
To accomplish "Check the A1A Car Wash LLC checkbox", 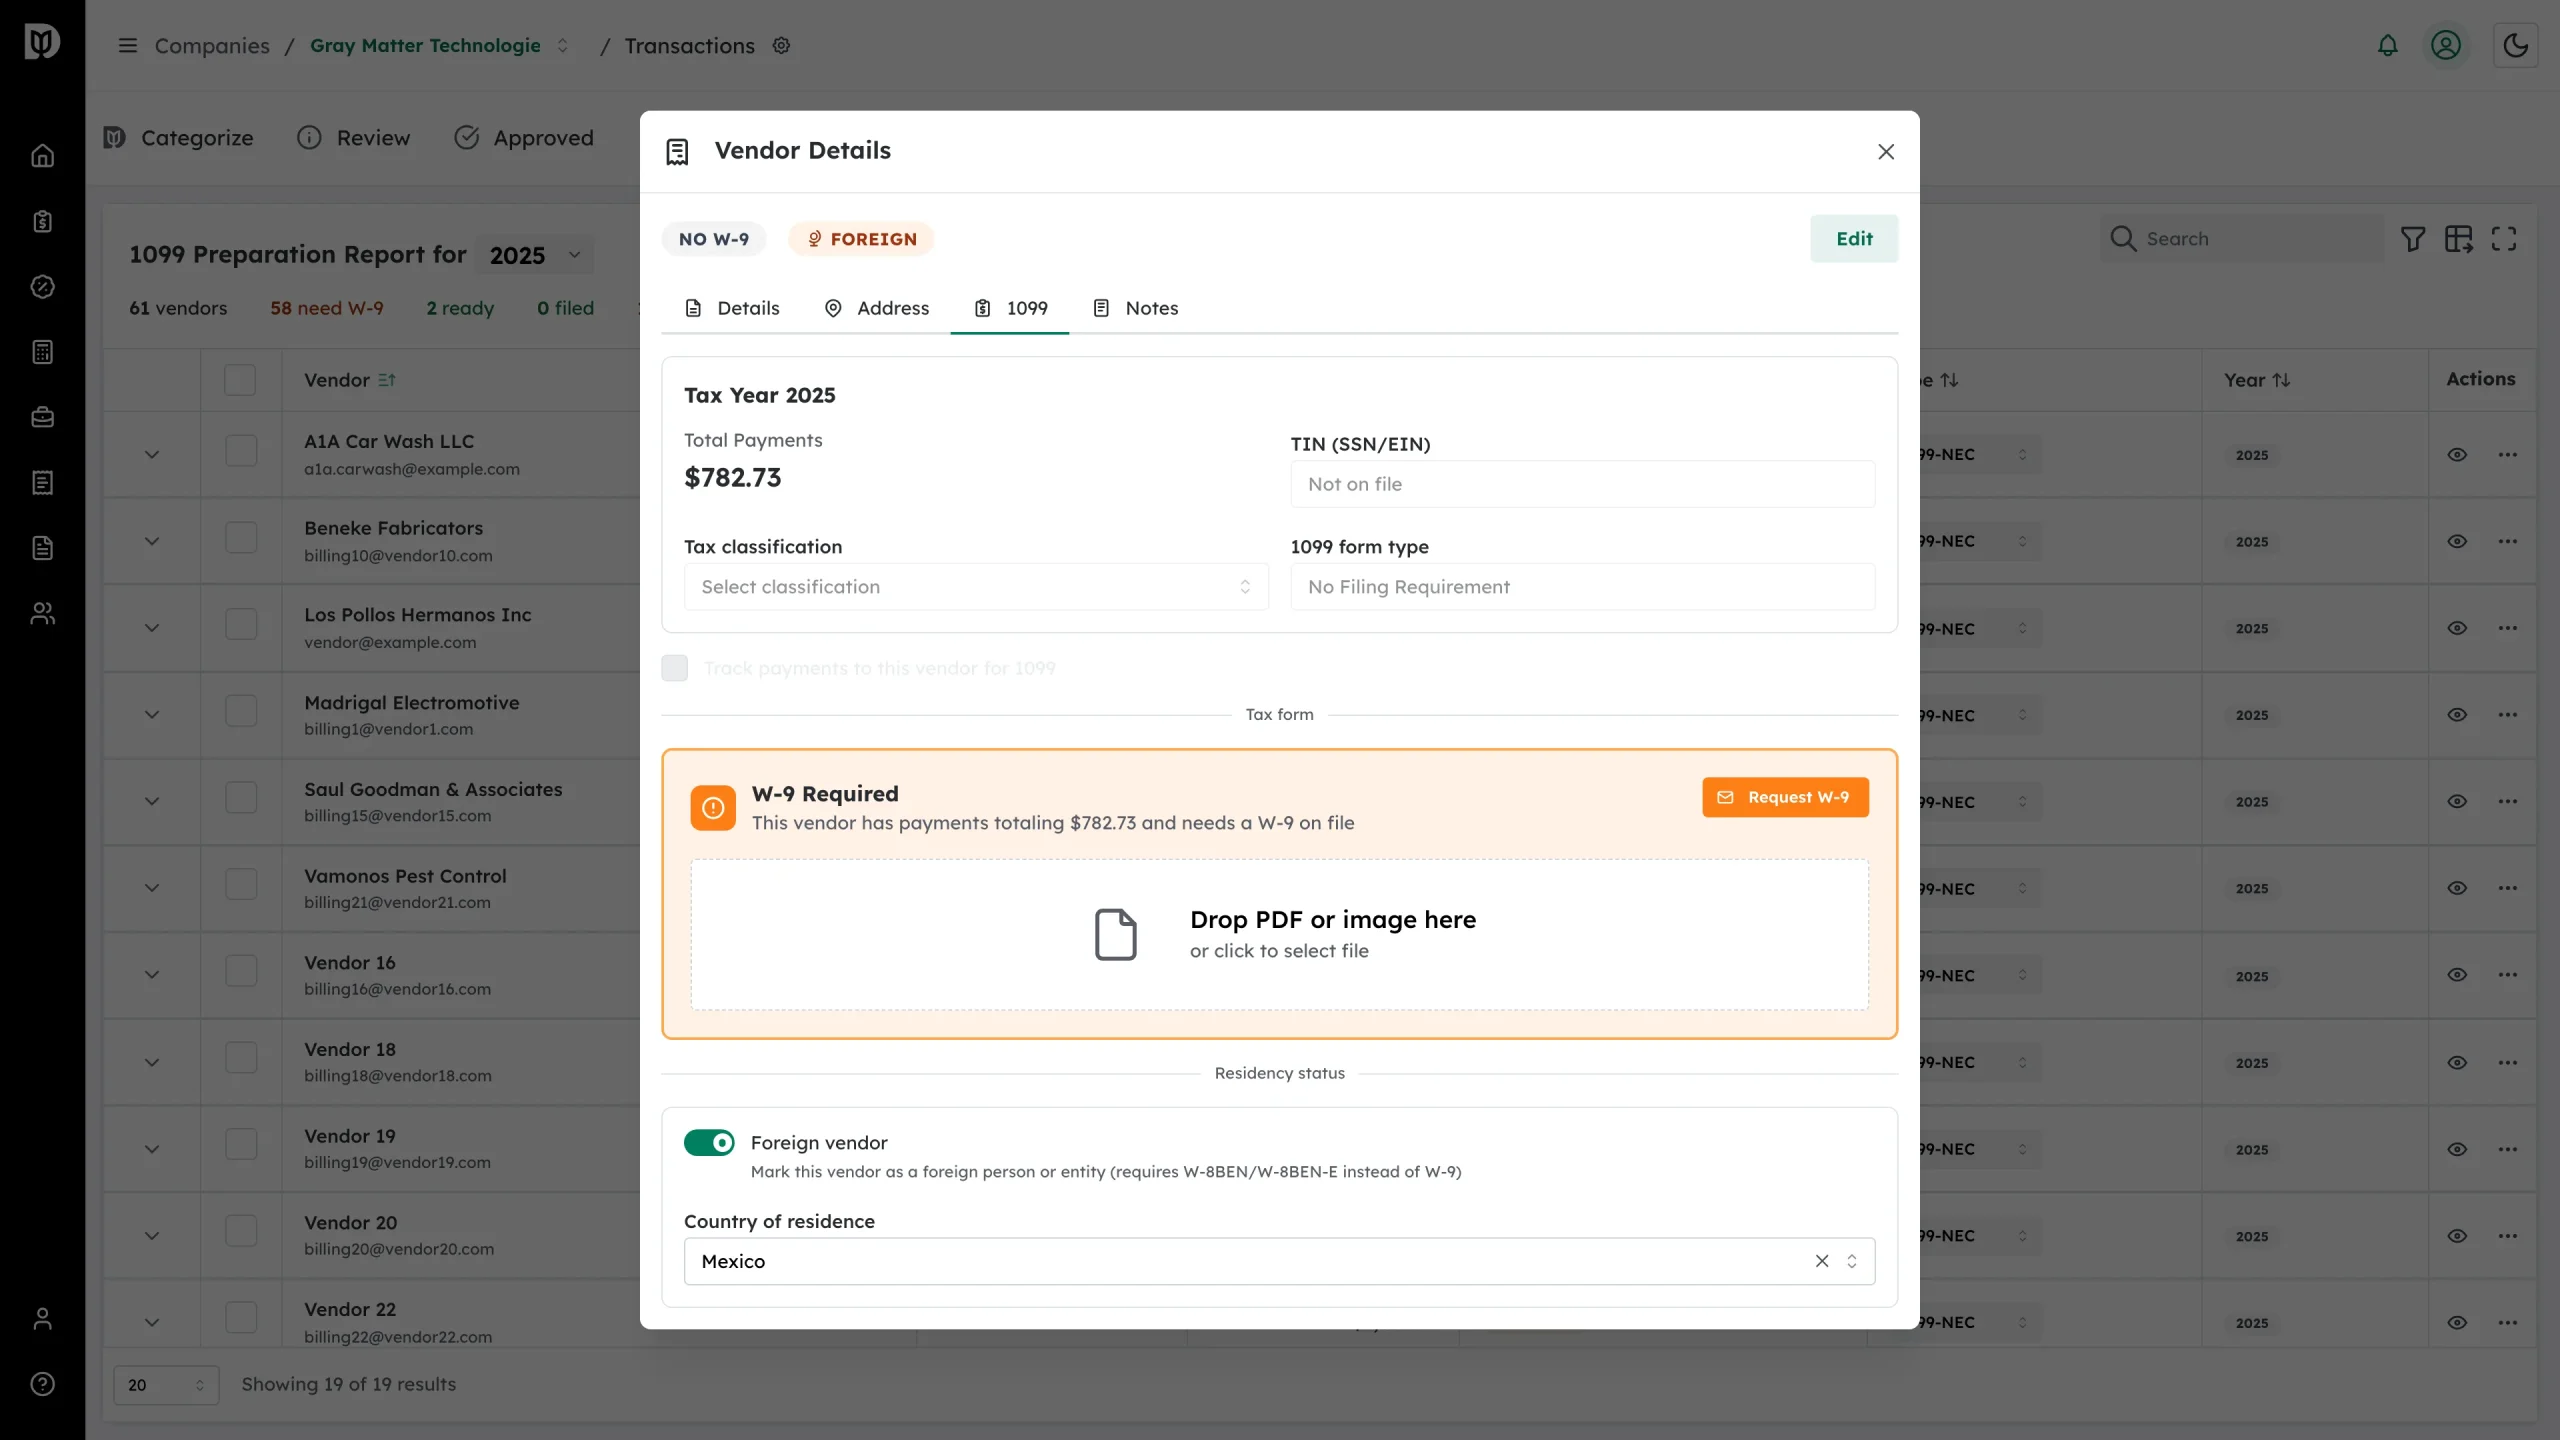I will pyautogui.click(x=241, y=451).
